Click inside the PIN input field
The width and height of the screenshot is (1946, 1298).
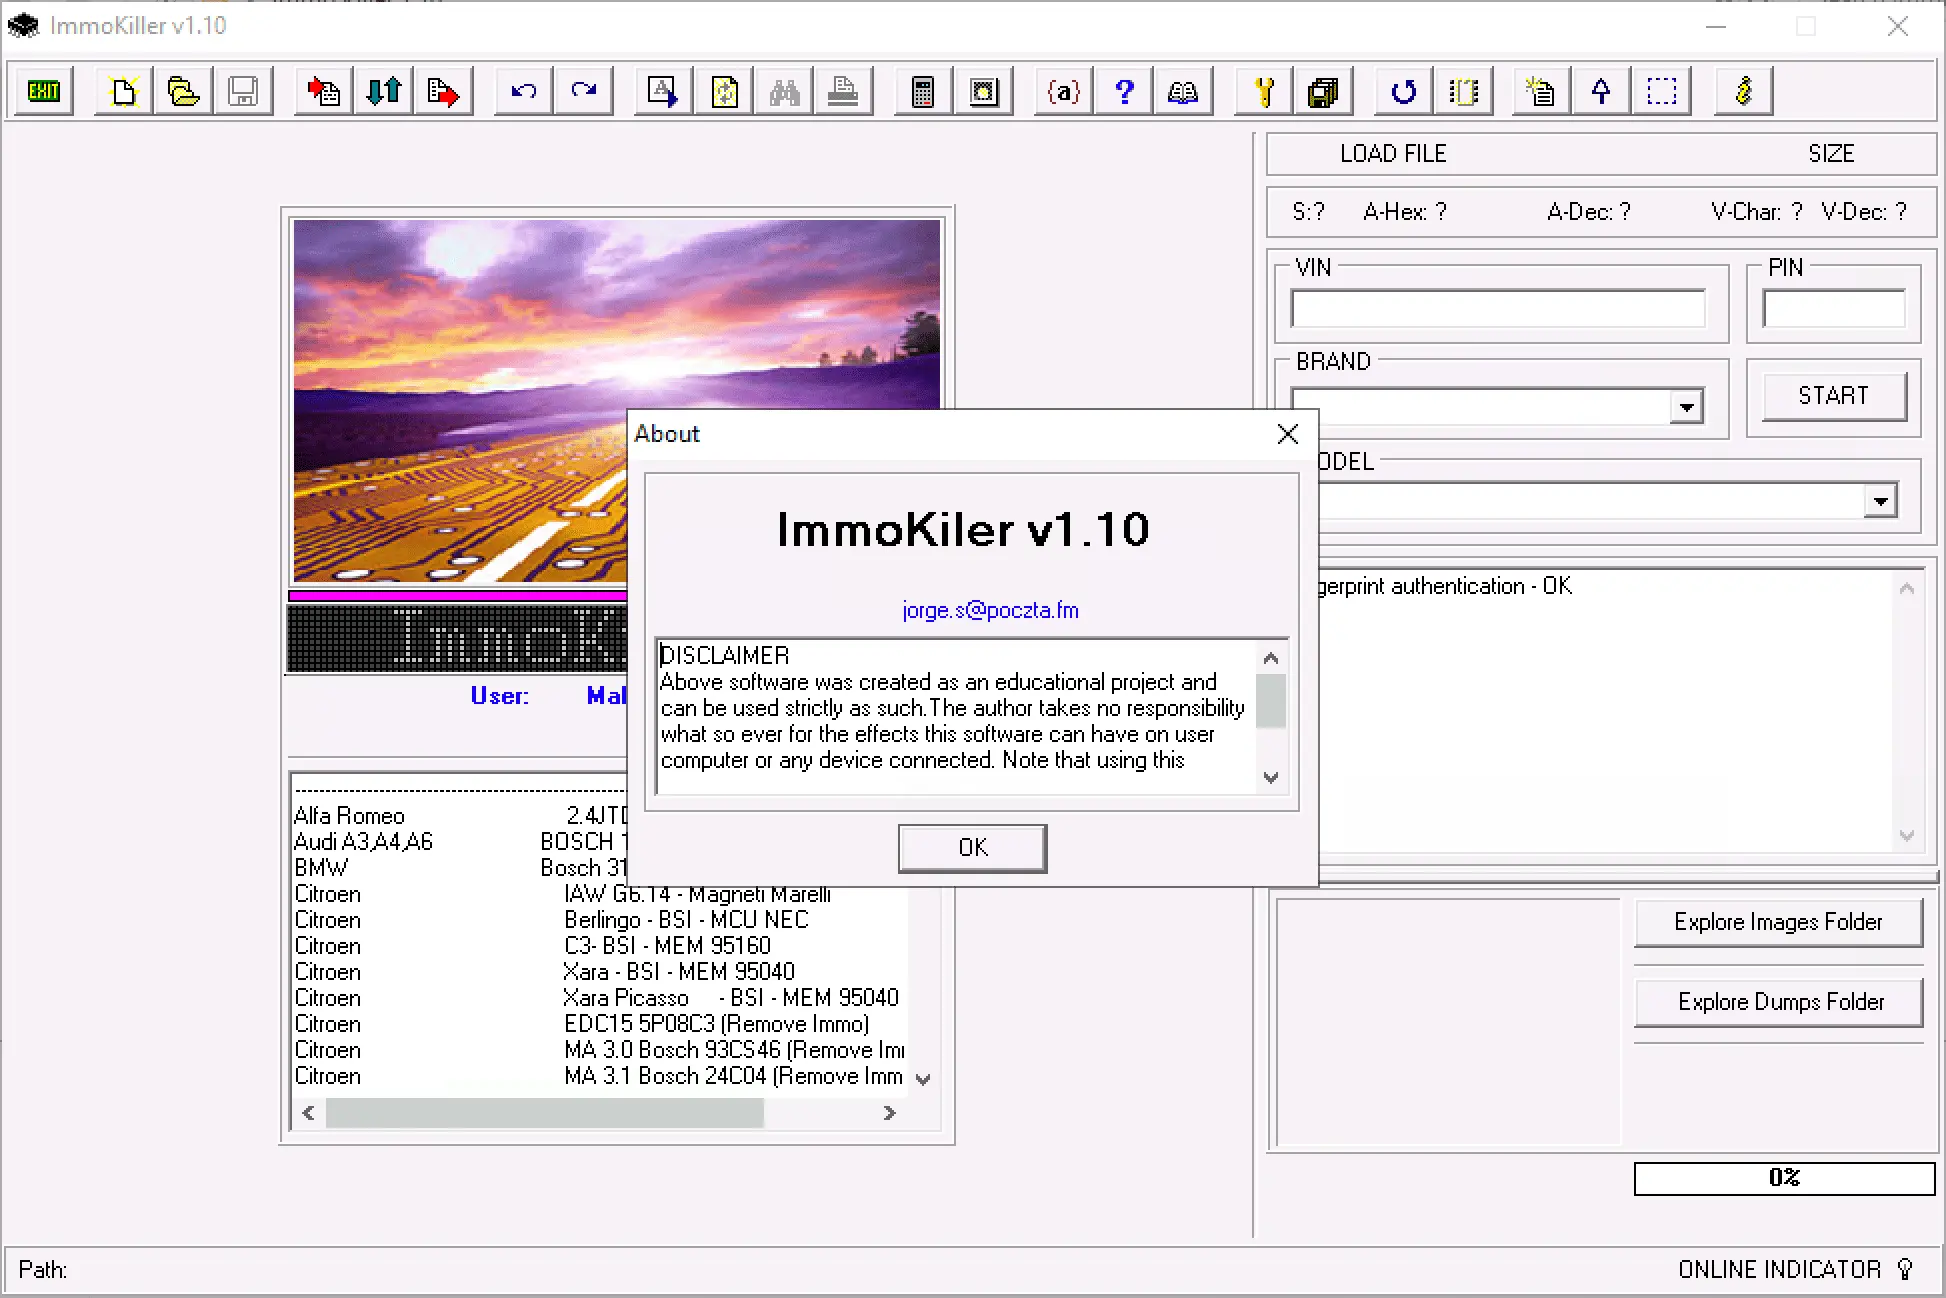coord(1834,309)
